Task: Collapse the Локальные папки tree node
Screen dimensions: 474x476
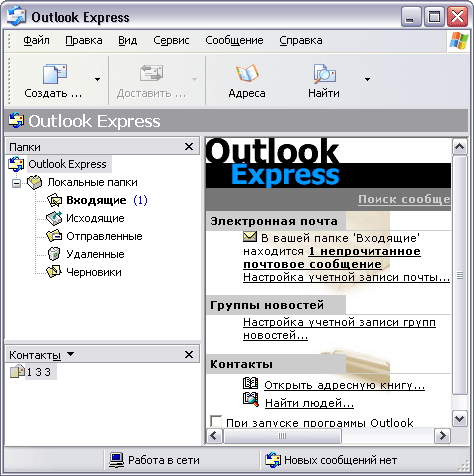Action: pos(16,183)
